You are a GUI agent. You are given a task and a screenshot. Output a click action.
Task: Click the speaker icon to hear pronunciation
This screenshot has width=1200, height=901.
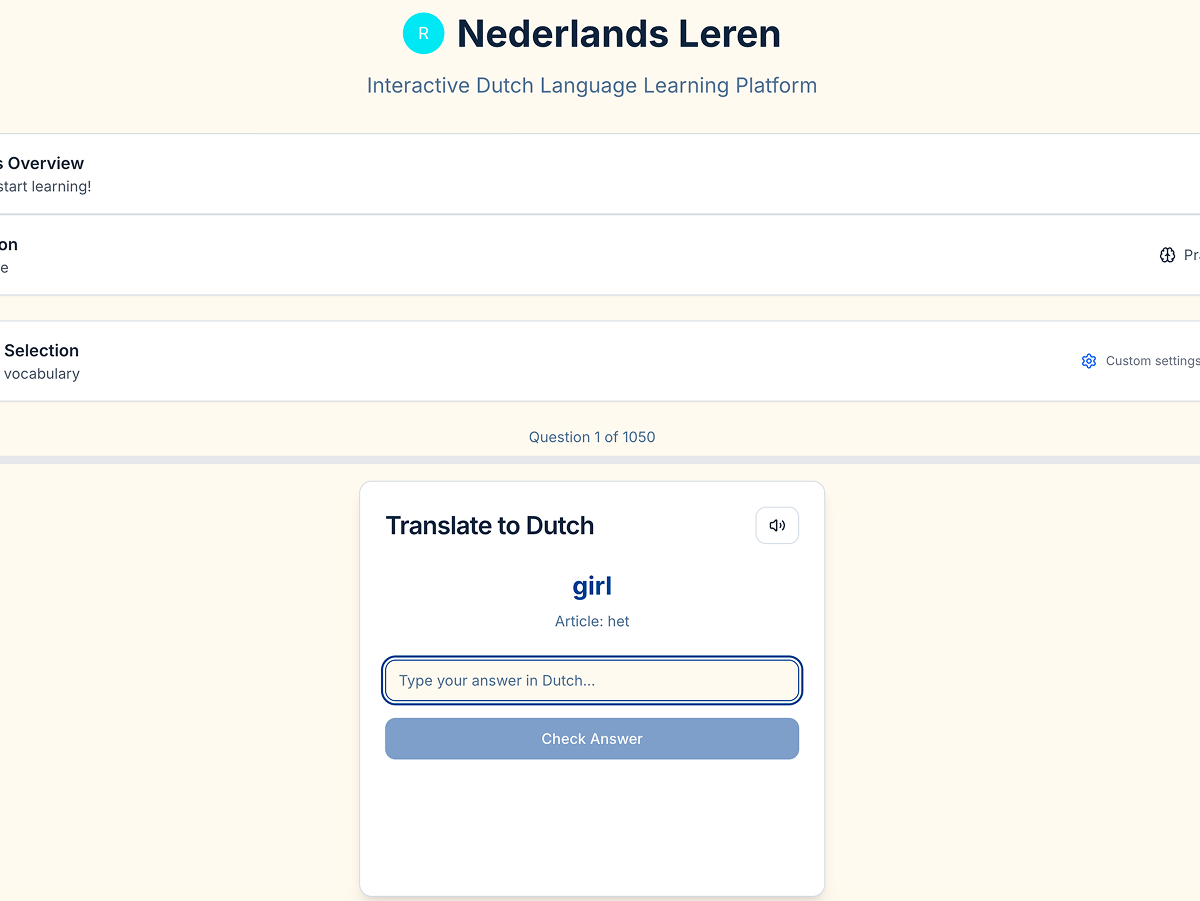[777, 525]
